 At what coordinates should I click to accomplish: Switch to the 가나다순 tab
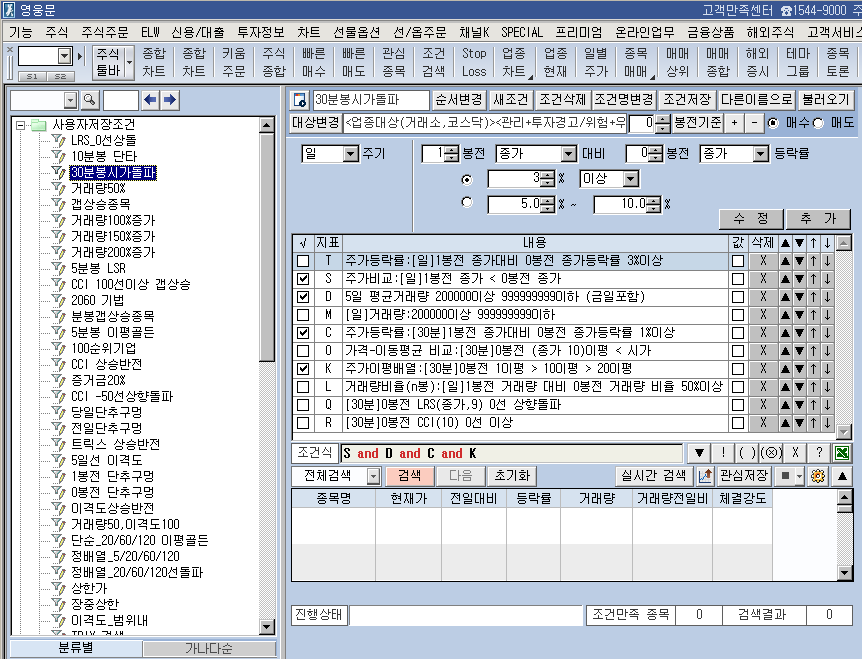(210, 648)
